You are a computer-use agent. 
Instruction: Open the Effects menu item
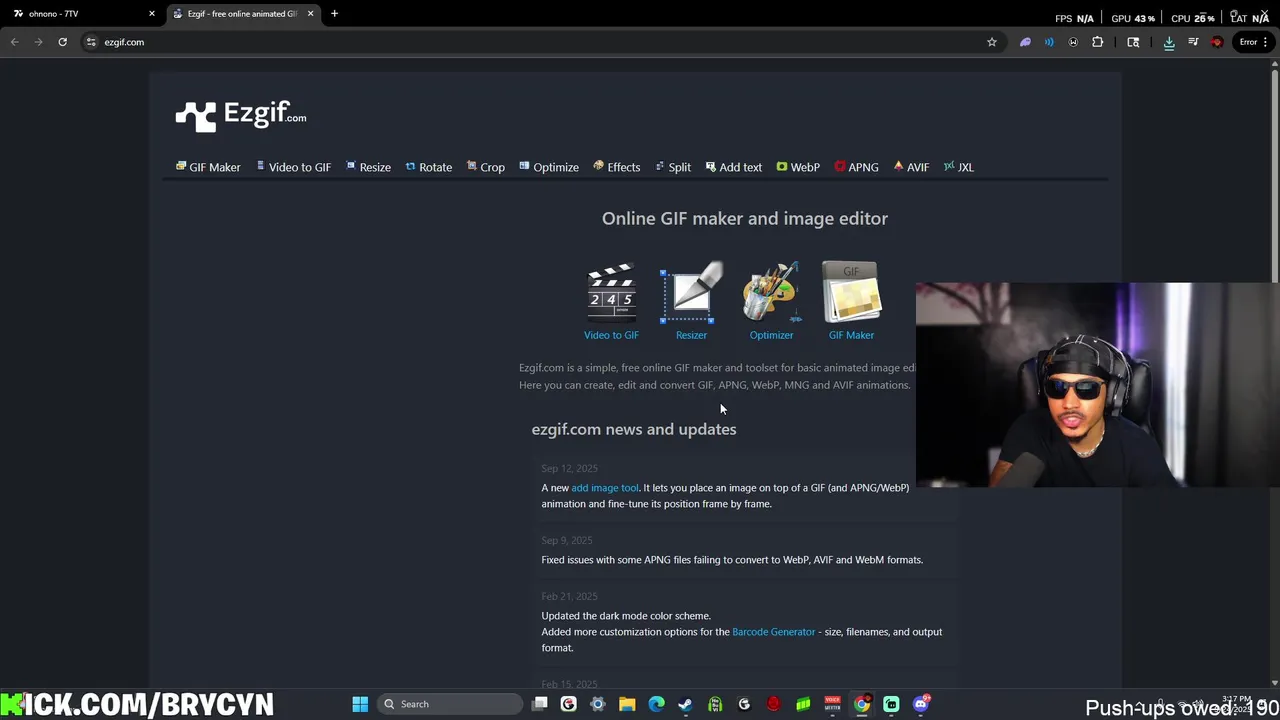tap(616, 167)
